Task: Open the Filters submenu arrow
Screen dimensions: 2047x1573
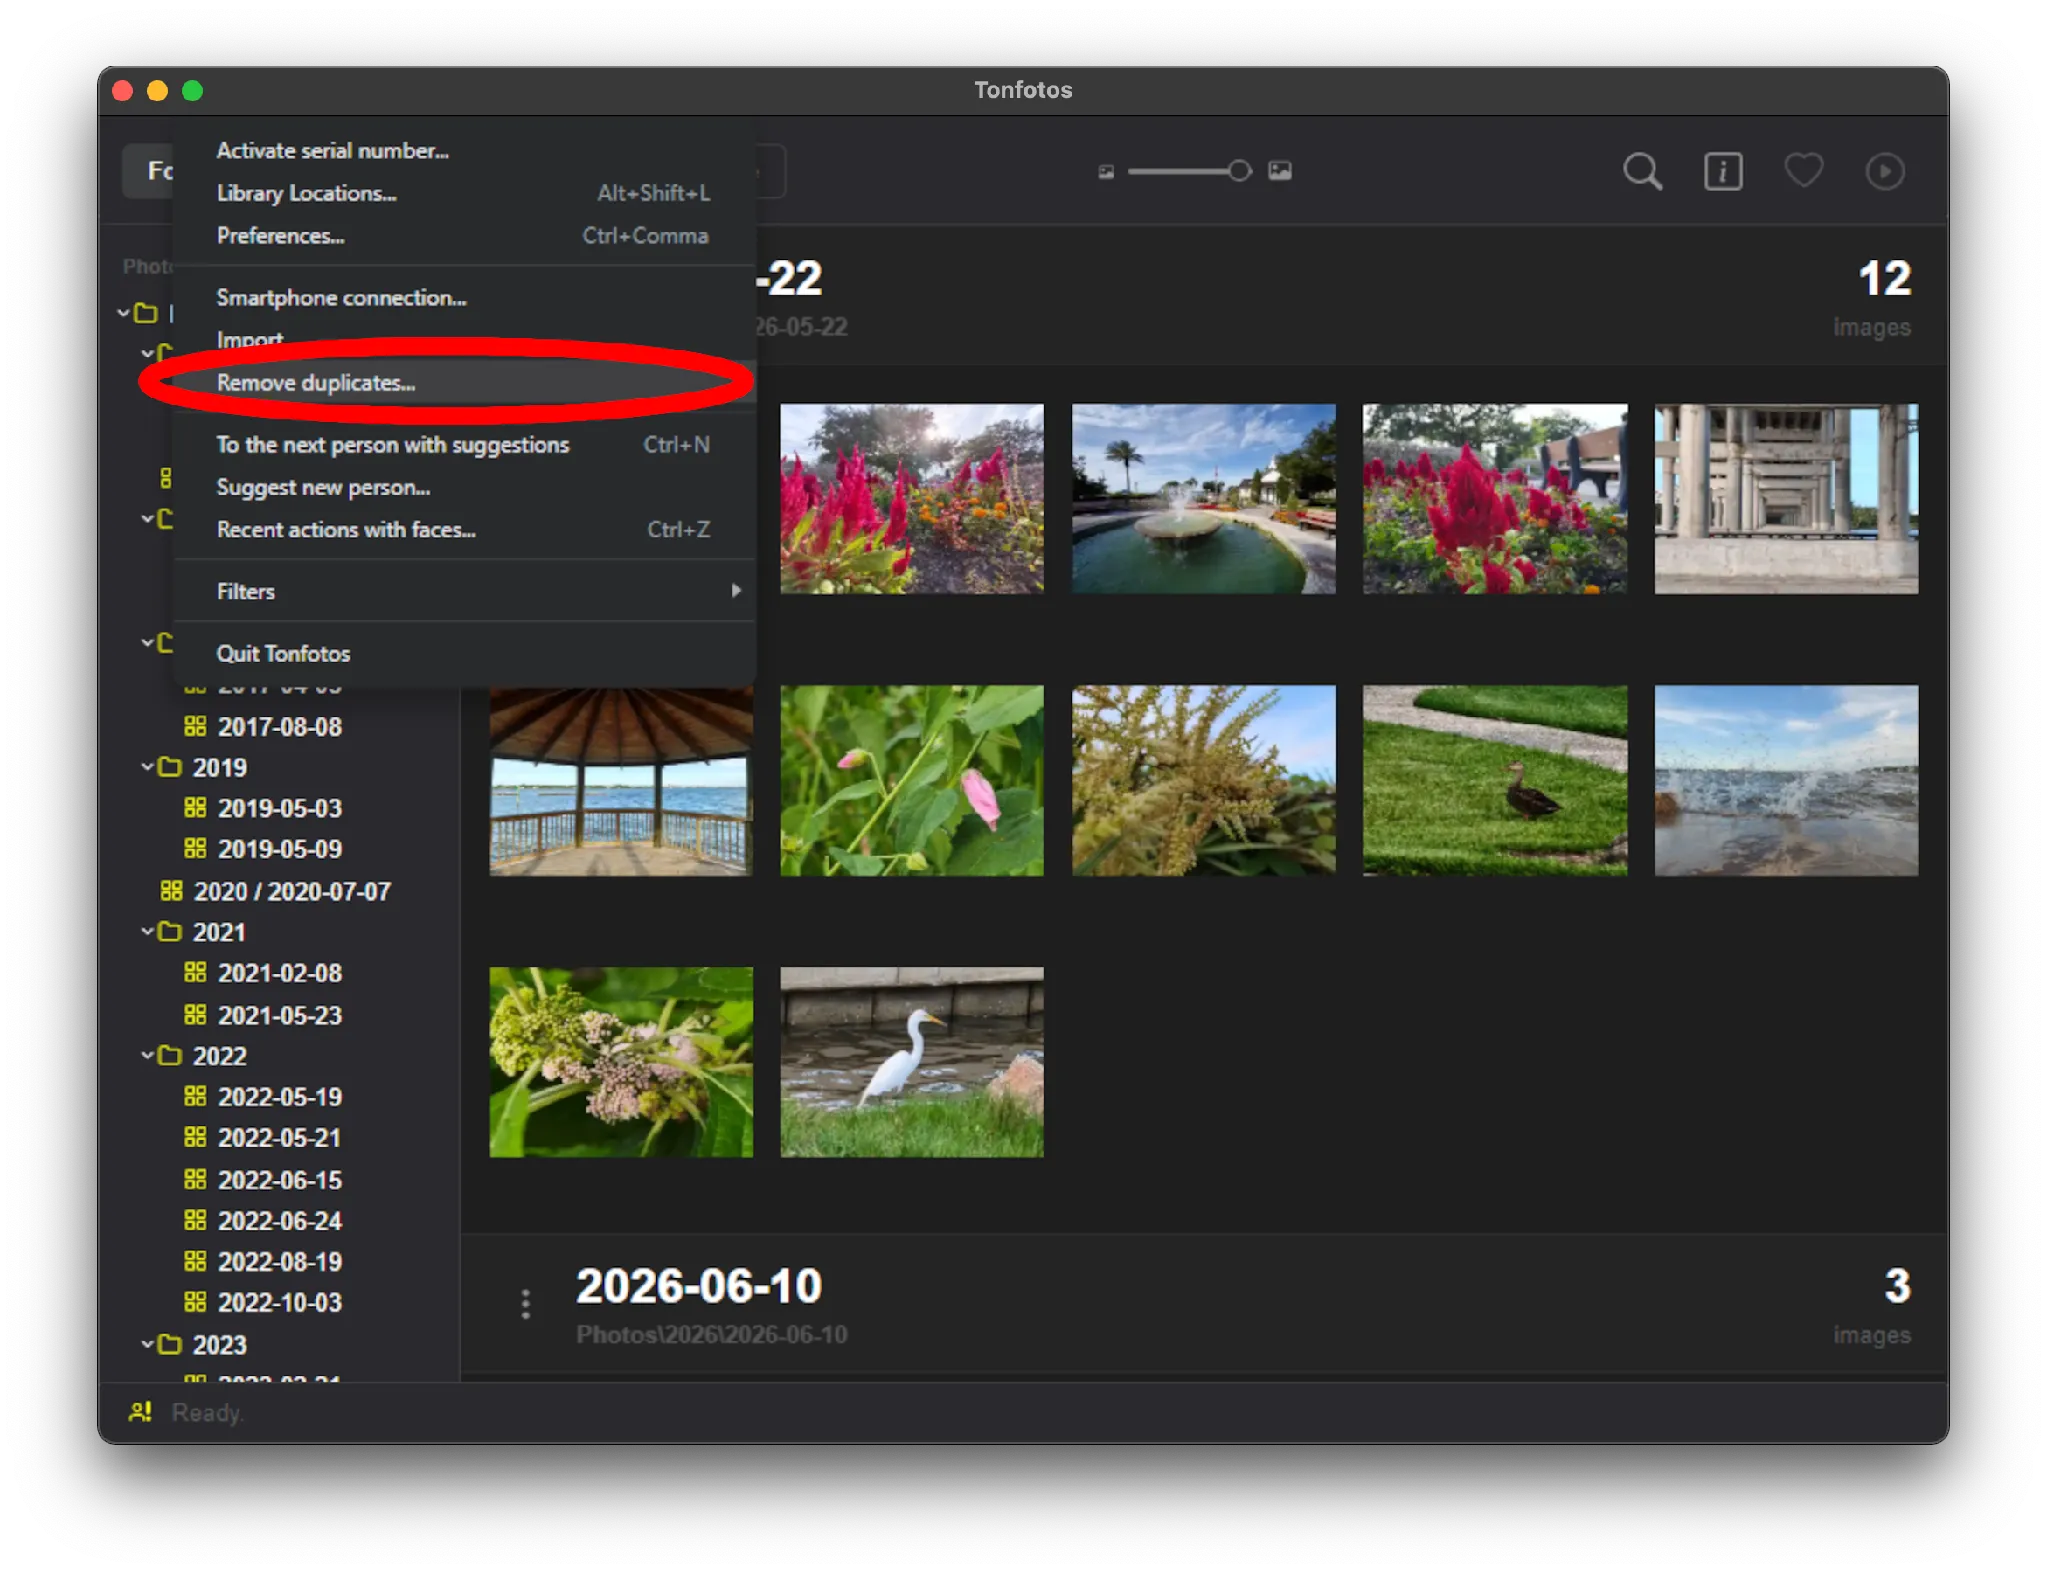Action: click(736, 591)
